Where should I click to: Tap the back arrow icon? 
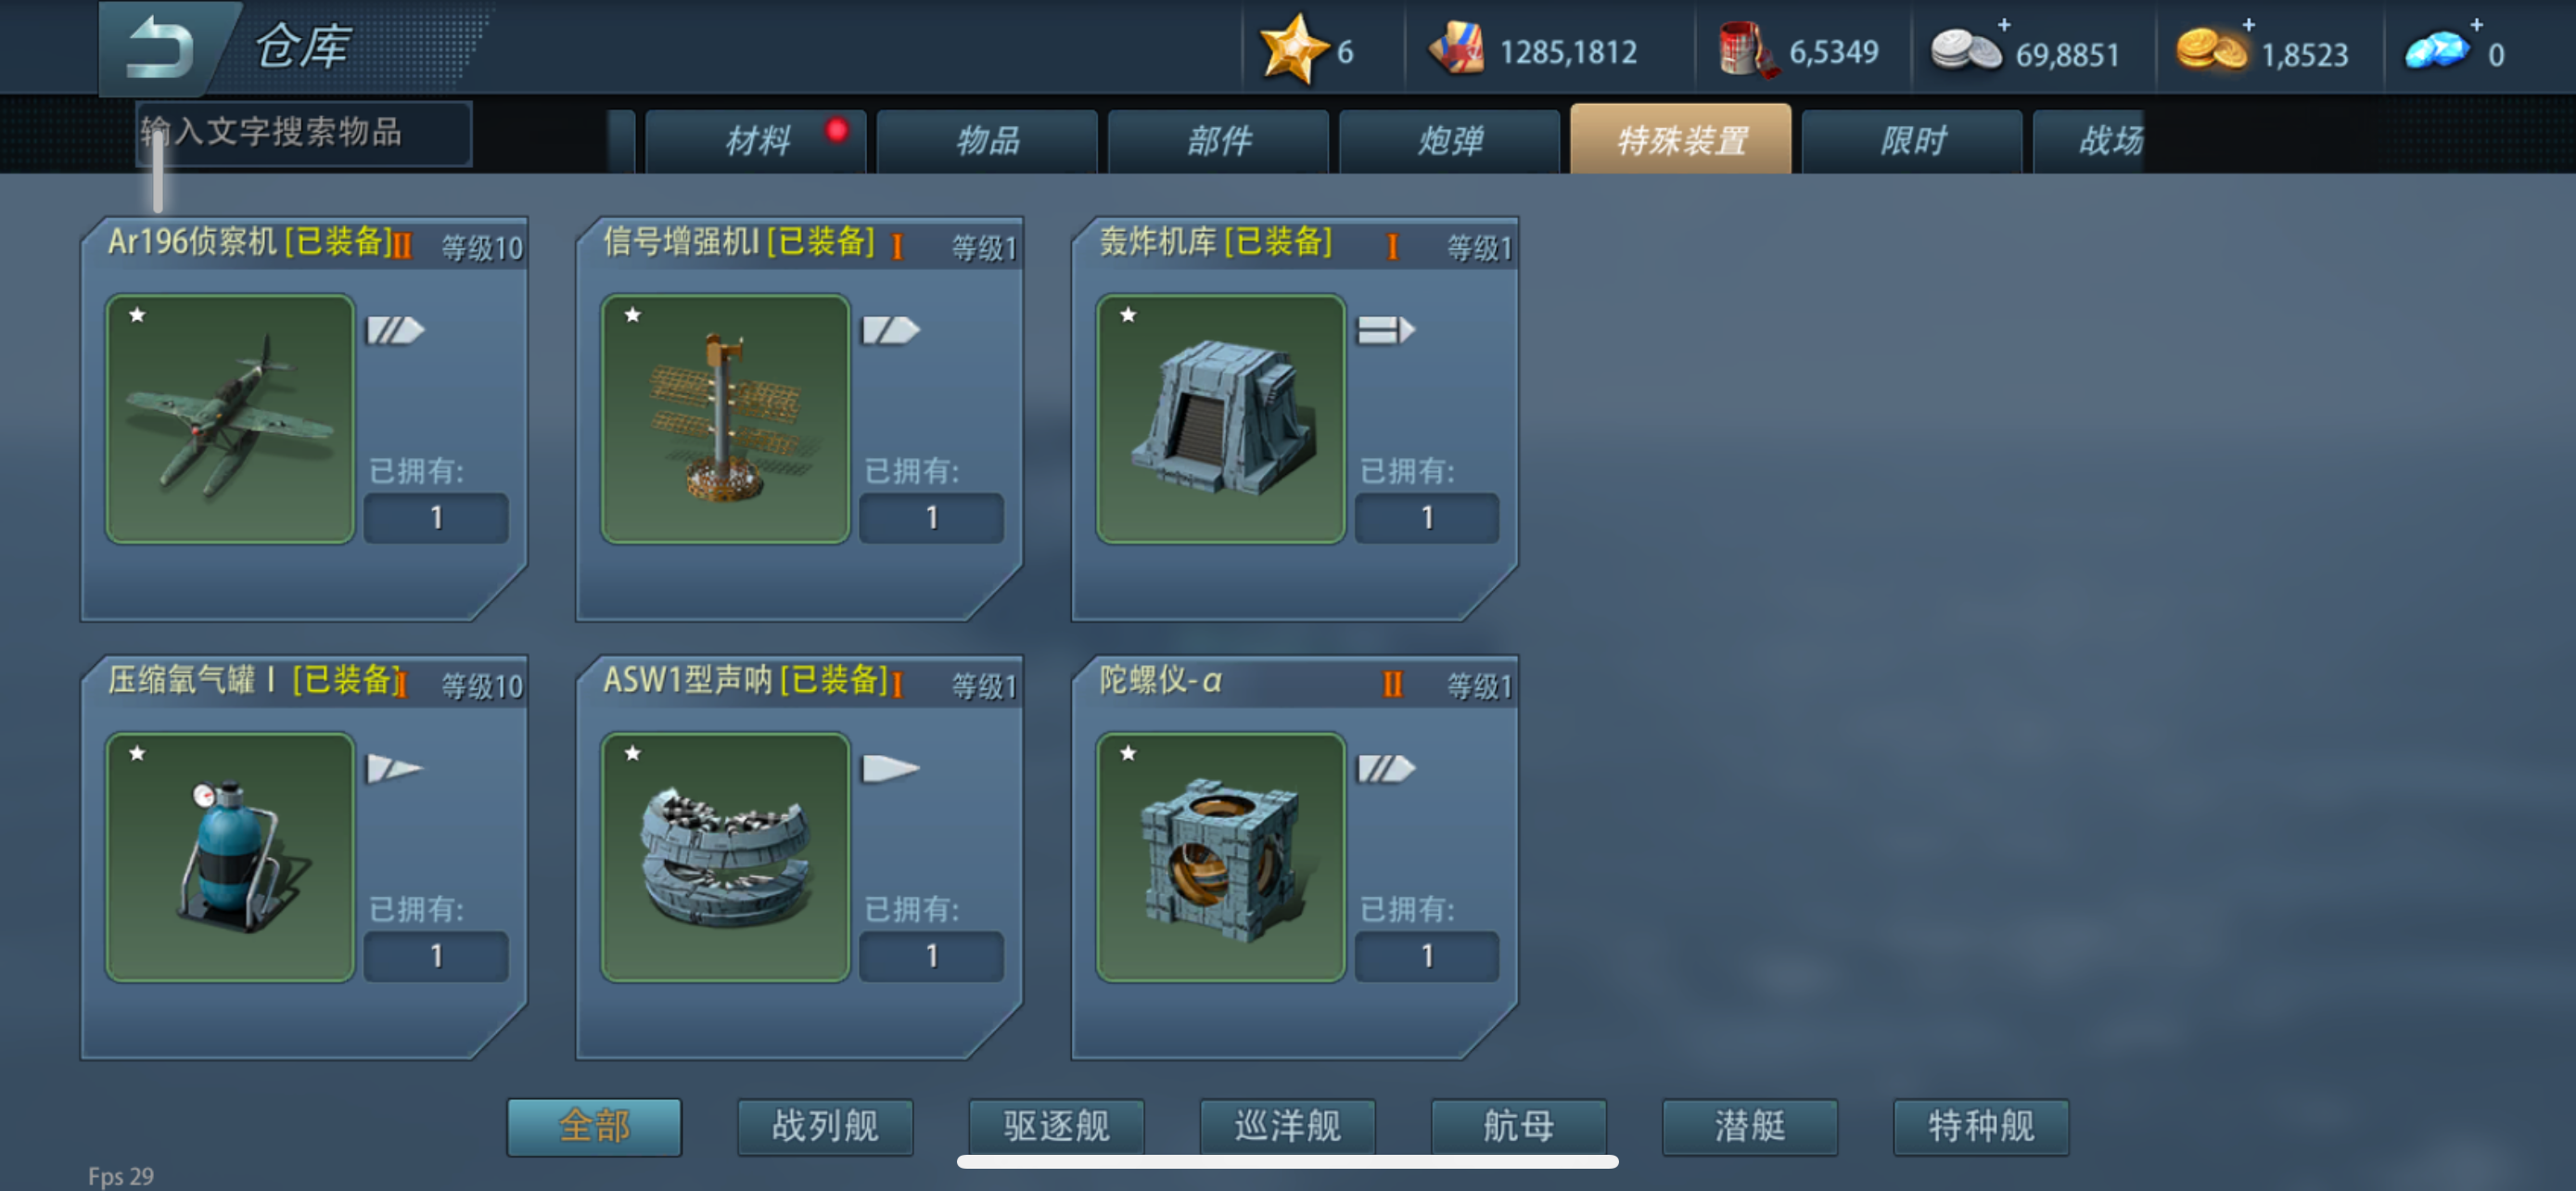click(x=162, y=47)
